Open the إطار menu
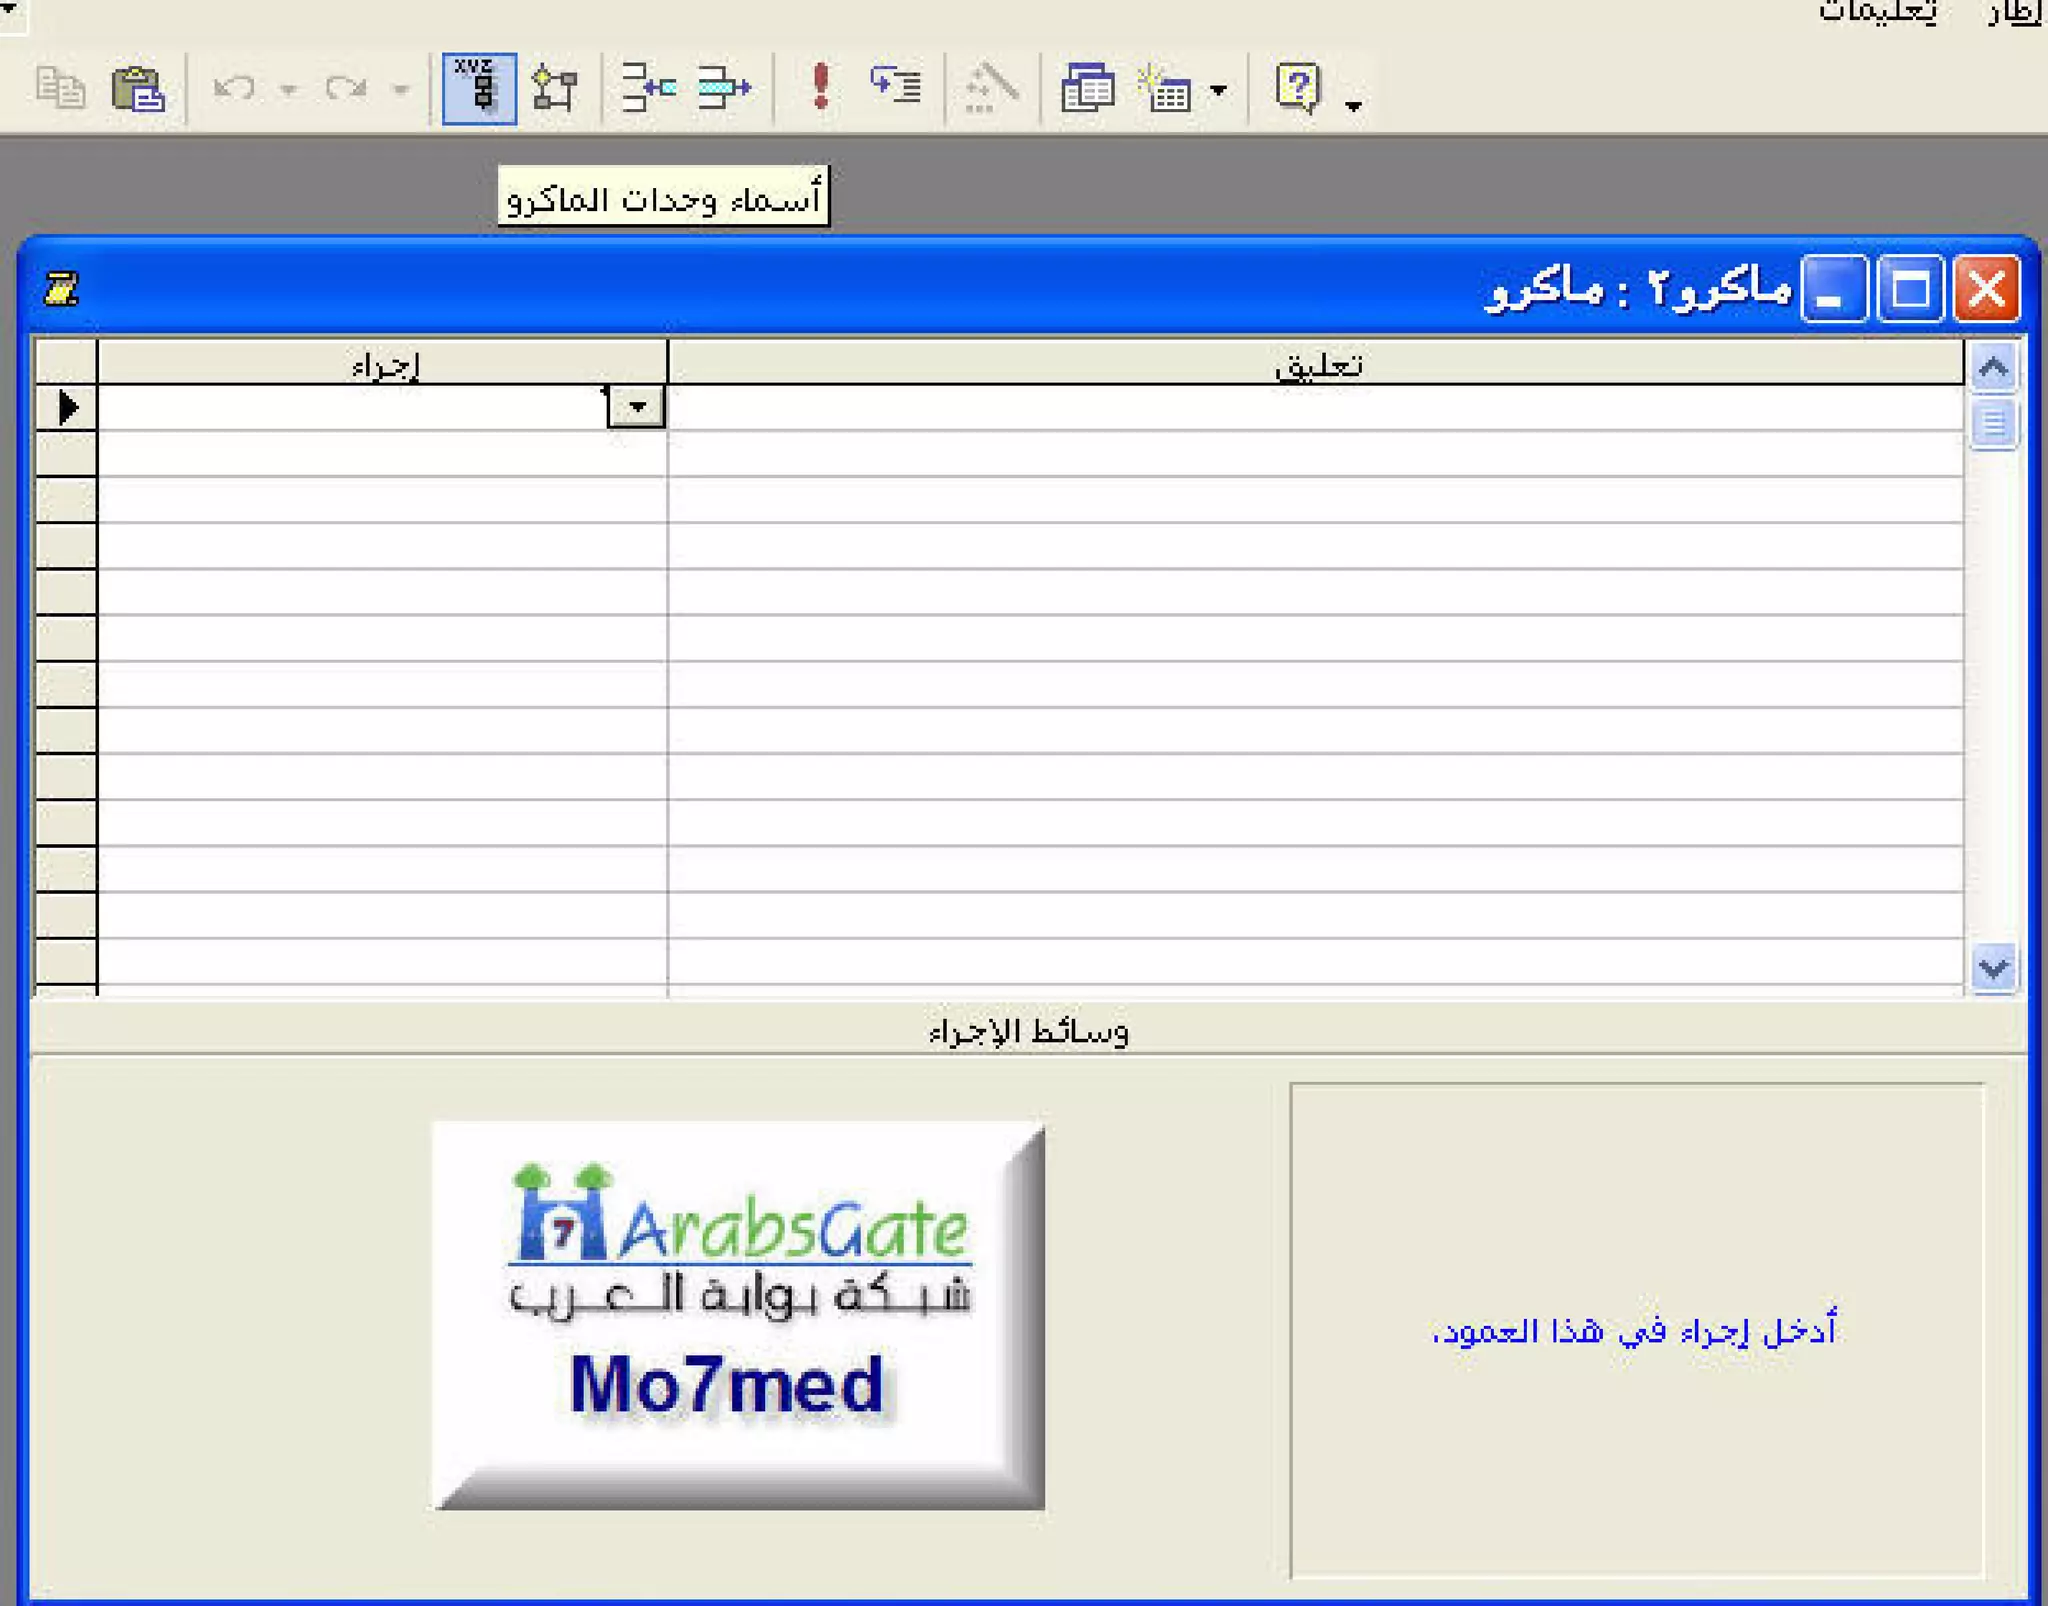Image resolution: width=2048 pixels, height=1606 pixels. (x=2014, y=12)
